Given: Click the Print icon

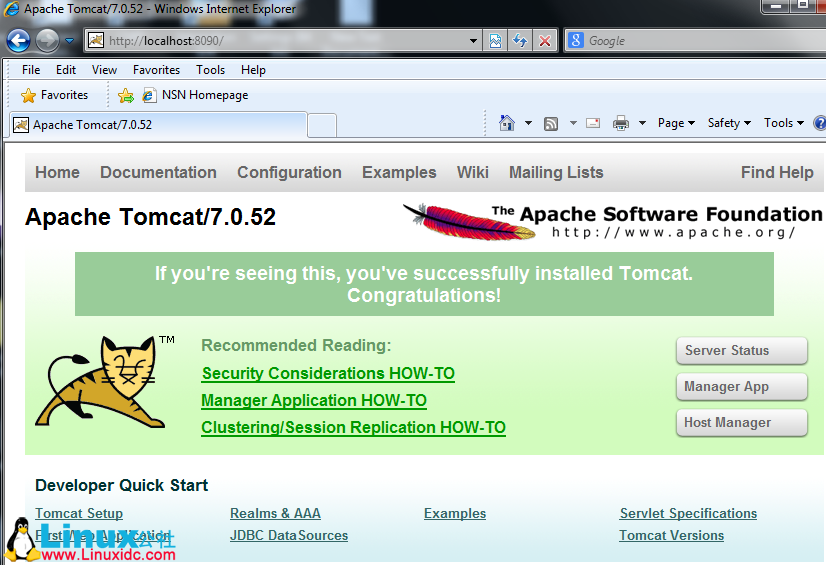Looking at the screenshot, I should (x=621, y=123).
